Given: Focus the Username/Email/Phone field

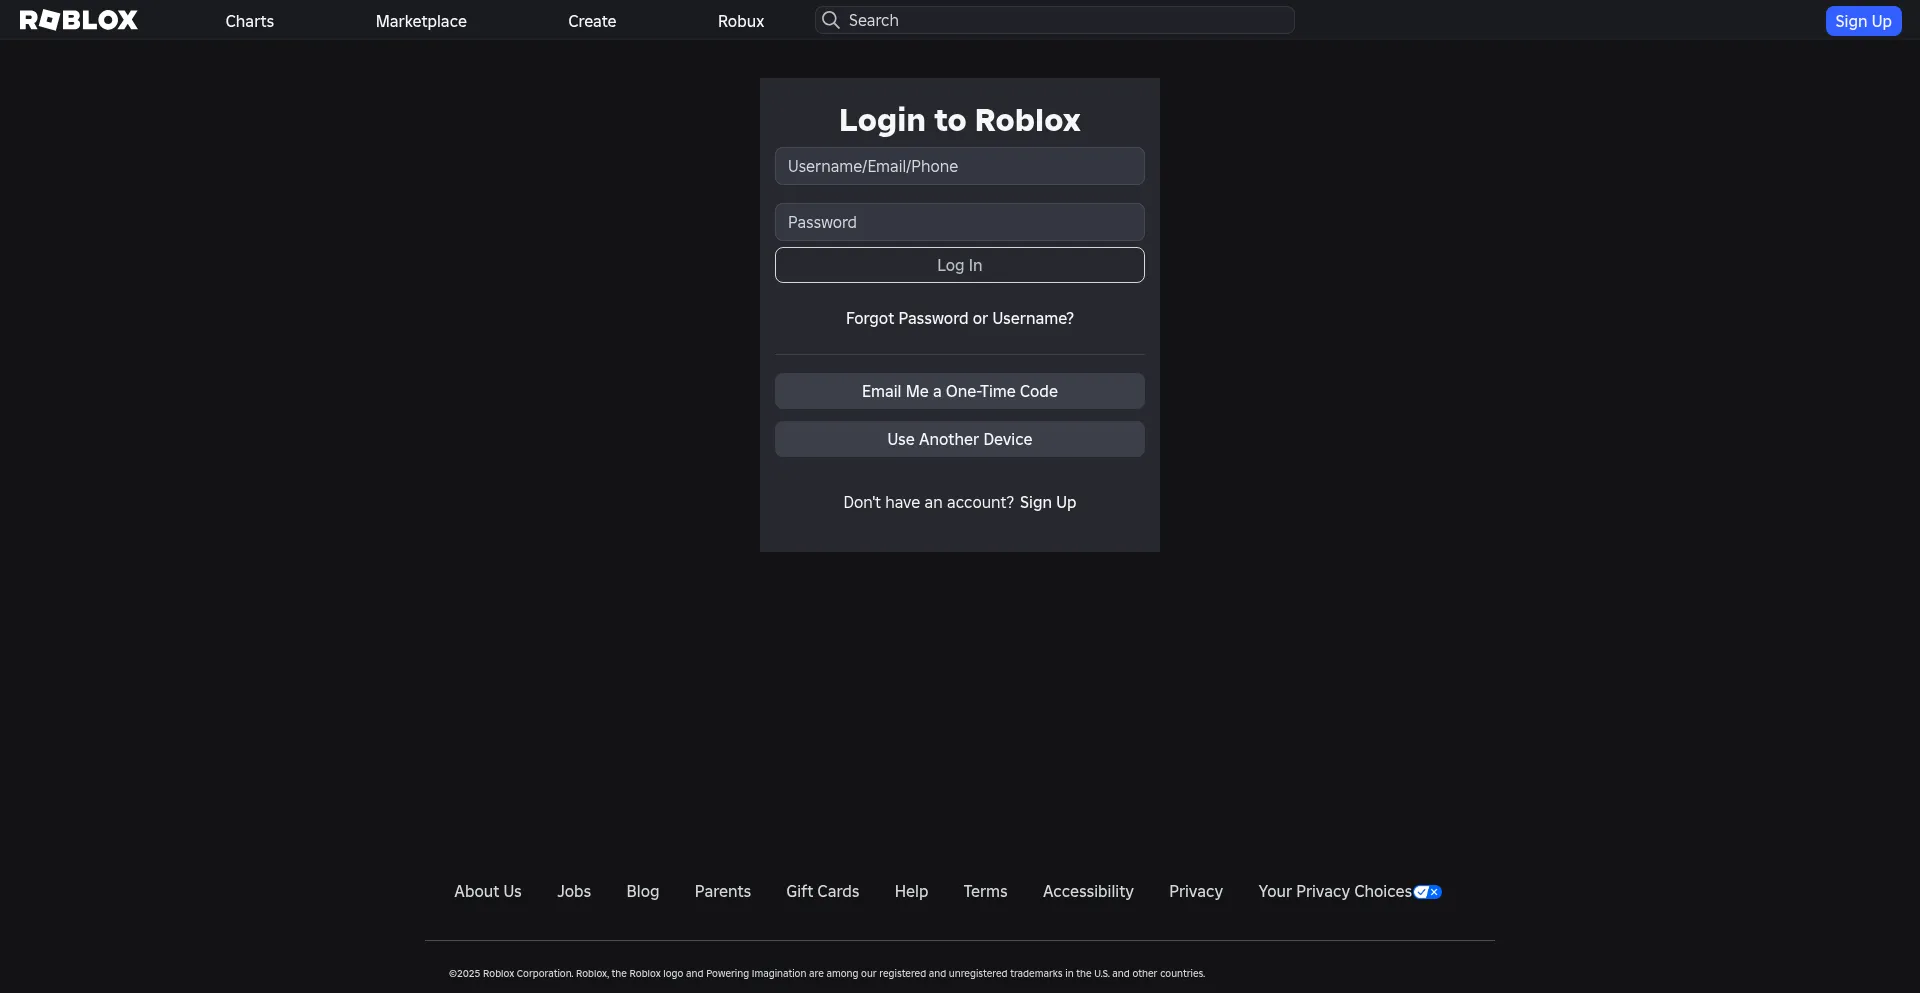Looking at the screenshot, I should 960,166.
